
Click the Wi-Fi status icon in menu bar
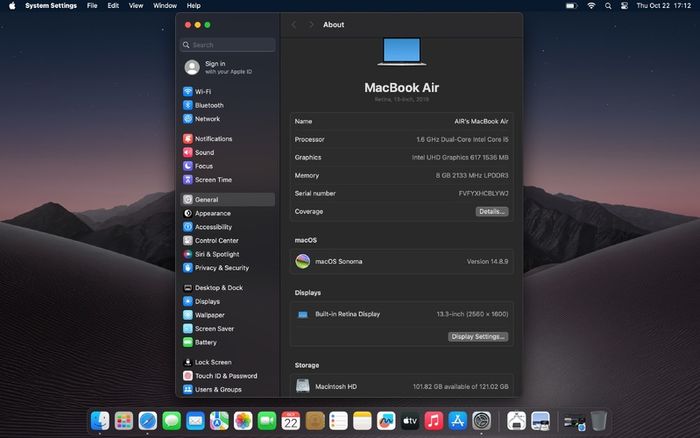tap(591, 6)
